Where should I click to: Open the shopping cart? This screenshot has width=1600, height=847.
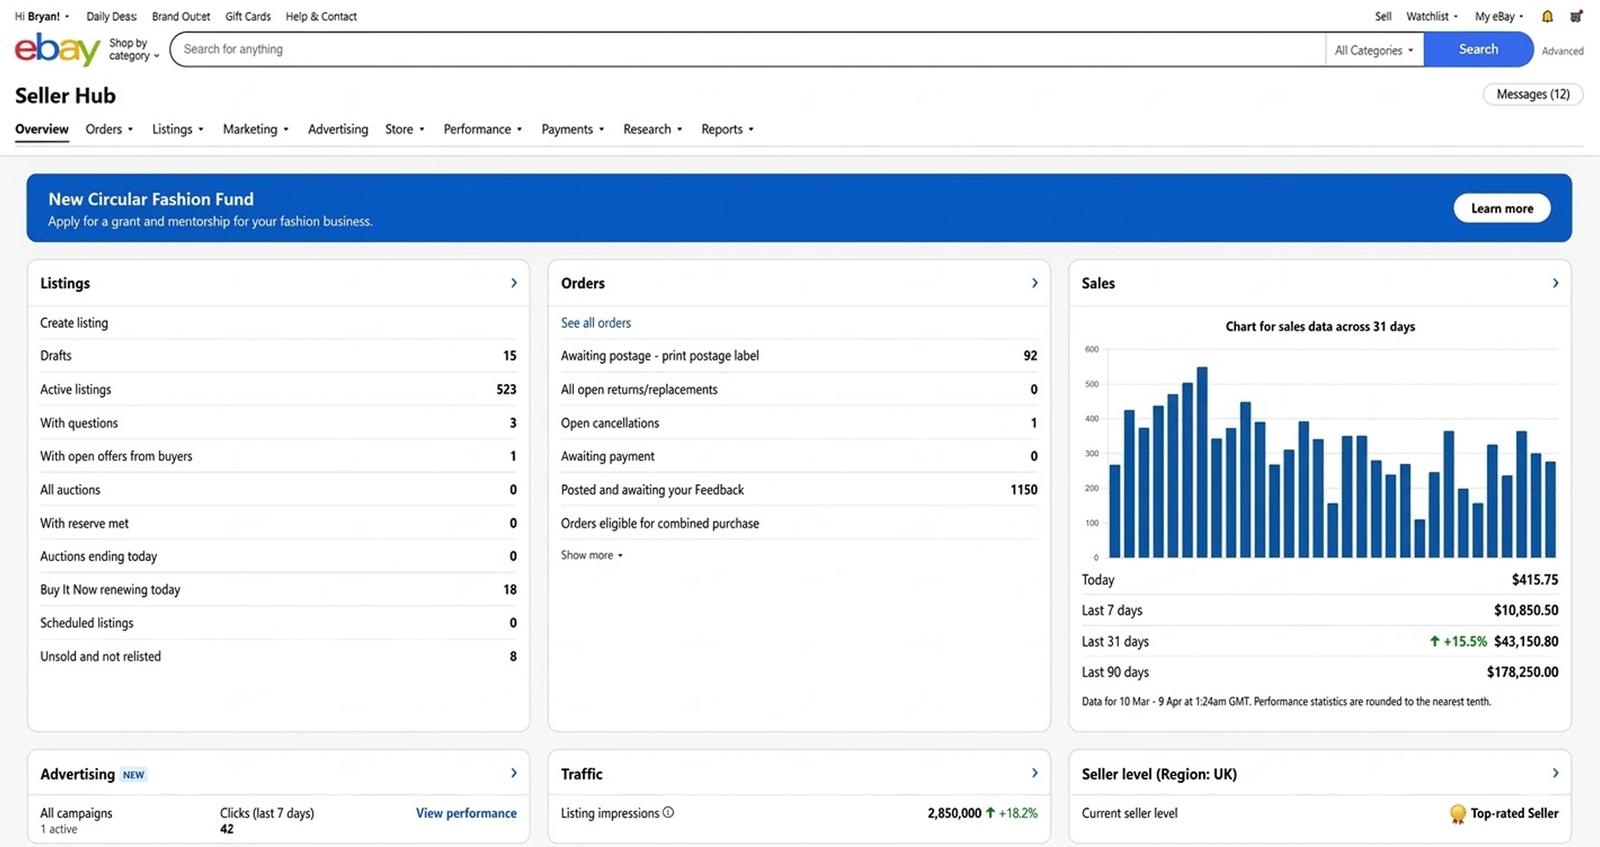click(x=1576, y=16)
